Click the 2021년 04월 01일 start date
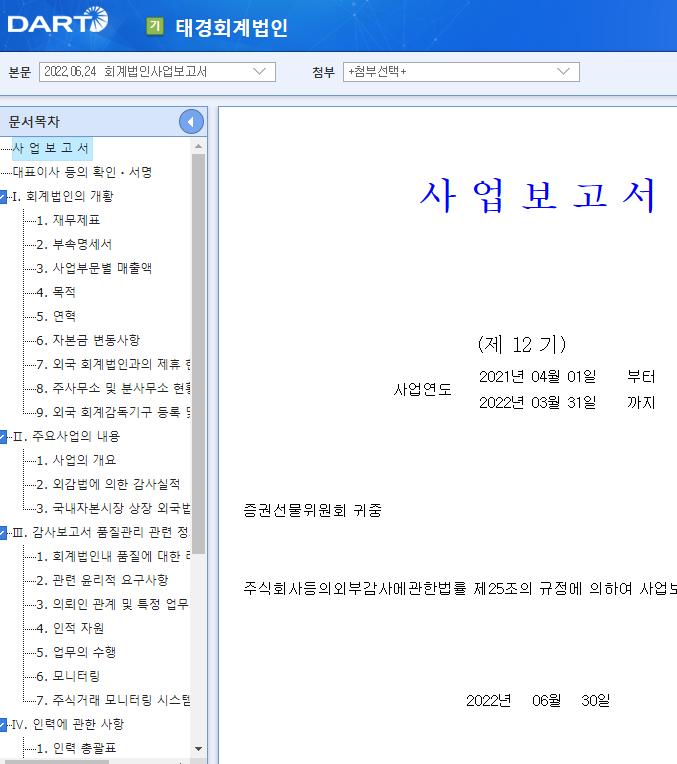This screenshot has width=677, height=764. [538, 377]
